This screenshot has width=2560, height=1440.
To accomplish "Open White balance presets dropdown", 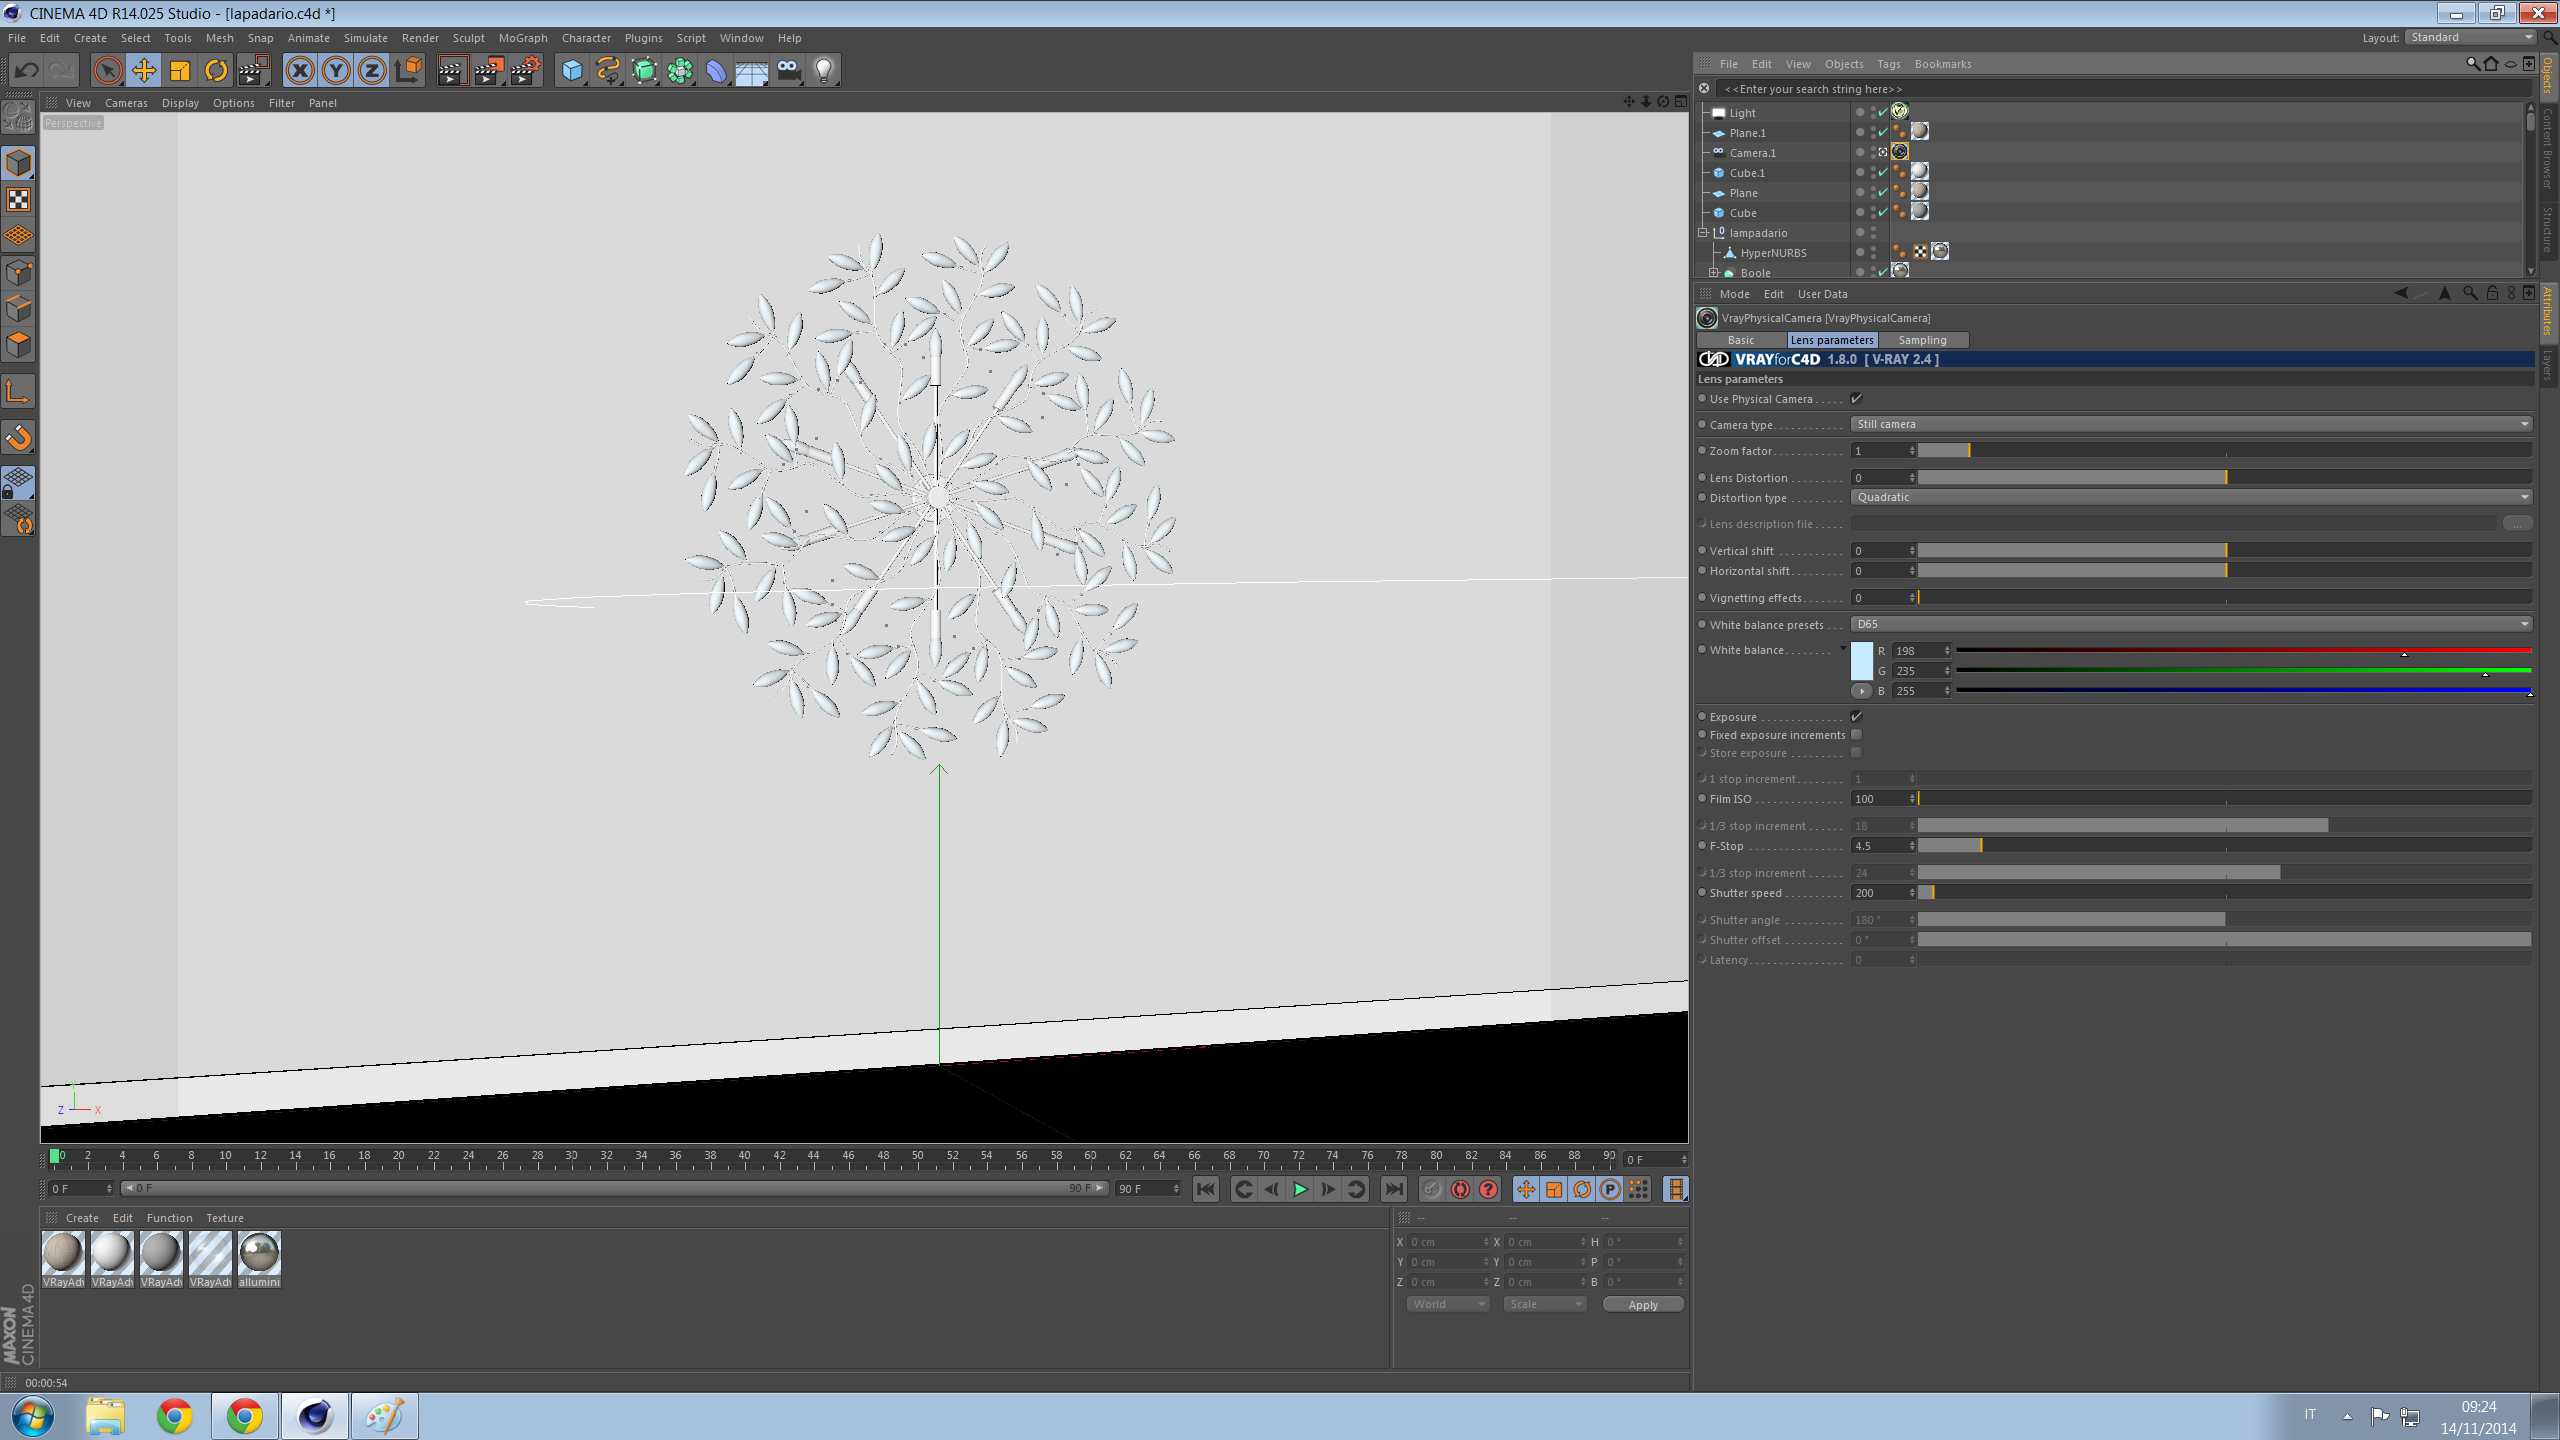I will pos(2190,624).
